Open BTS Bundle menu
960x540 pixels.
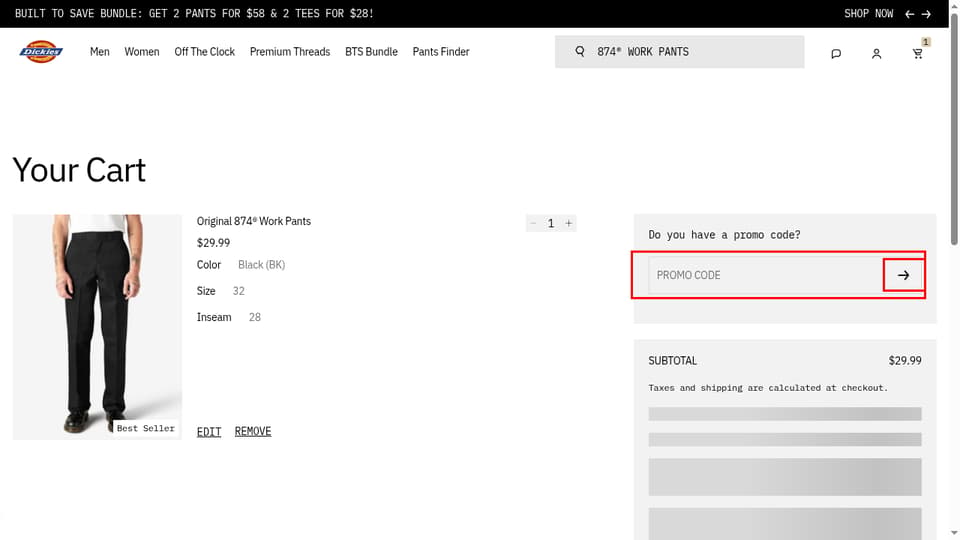pyautogui.click(x=371, y=52)
